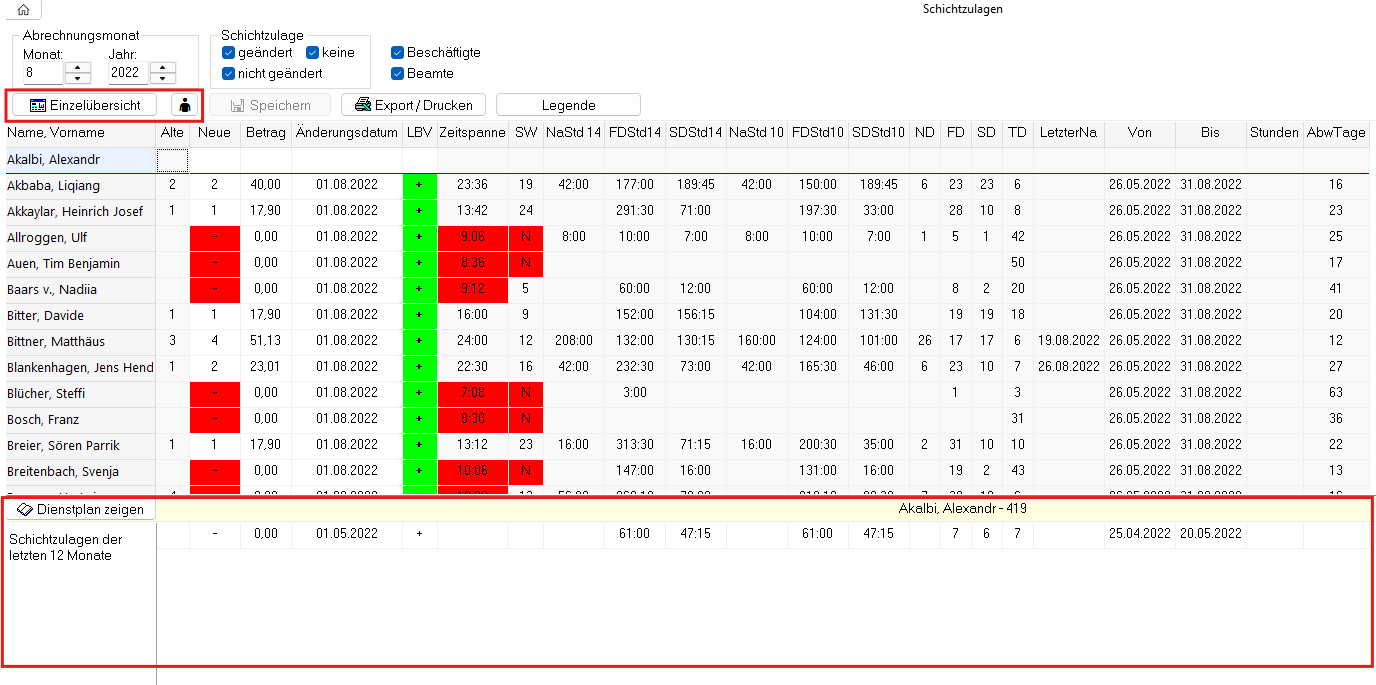The image size is (1376, 685).
Task: Click Dienstplan zeigen
Action: [80, 509]
